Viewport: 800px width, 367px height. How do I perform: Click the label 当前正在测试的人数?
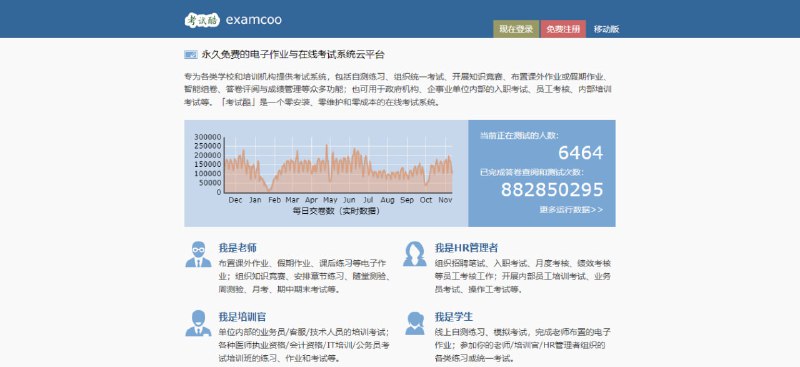point(519,135)
